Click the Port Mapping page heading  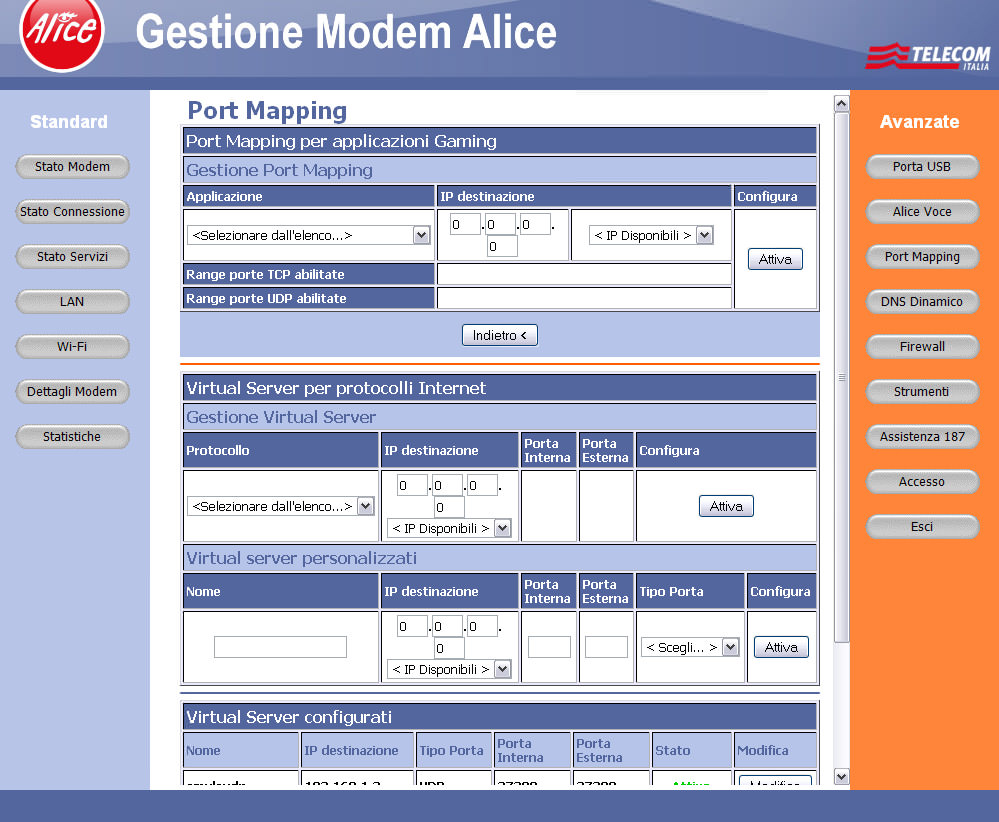tap(267, 110)
